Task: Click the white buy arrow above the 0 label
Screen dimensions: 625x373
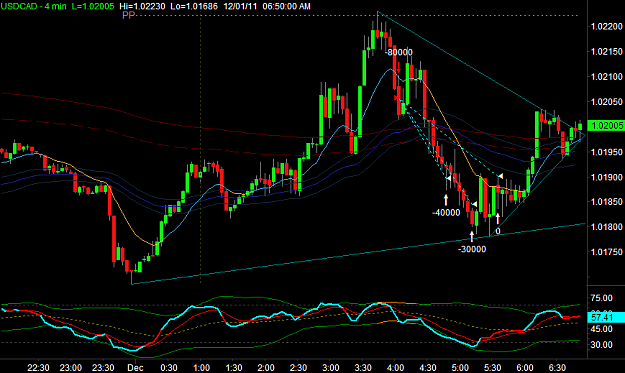Action: point(497,219)
